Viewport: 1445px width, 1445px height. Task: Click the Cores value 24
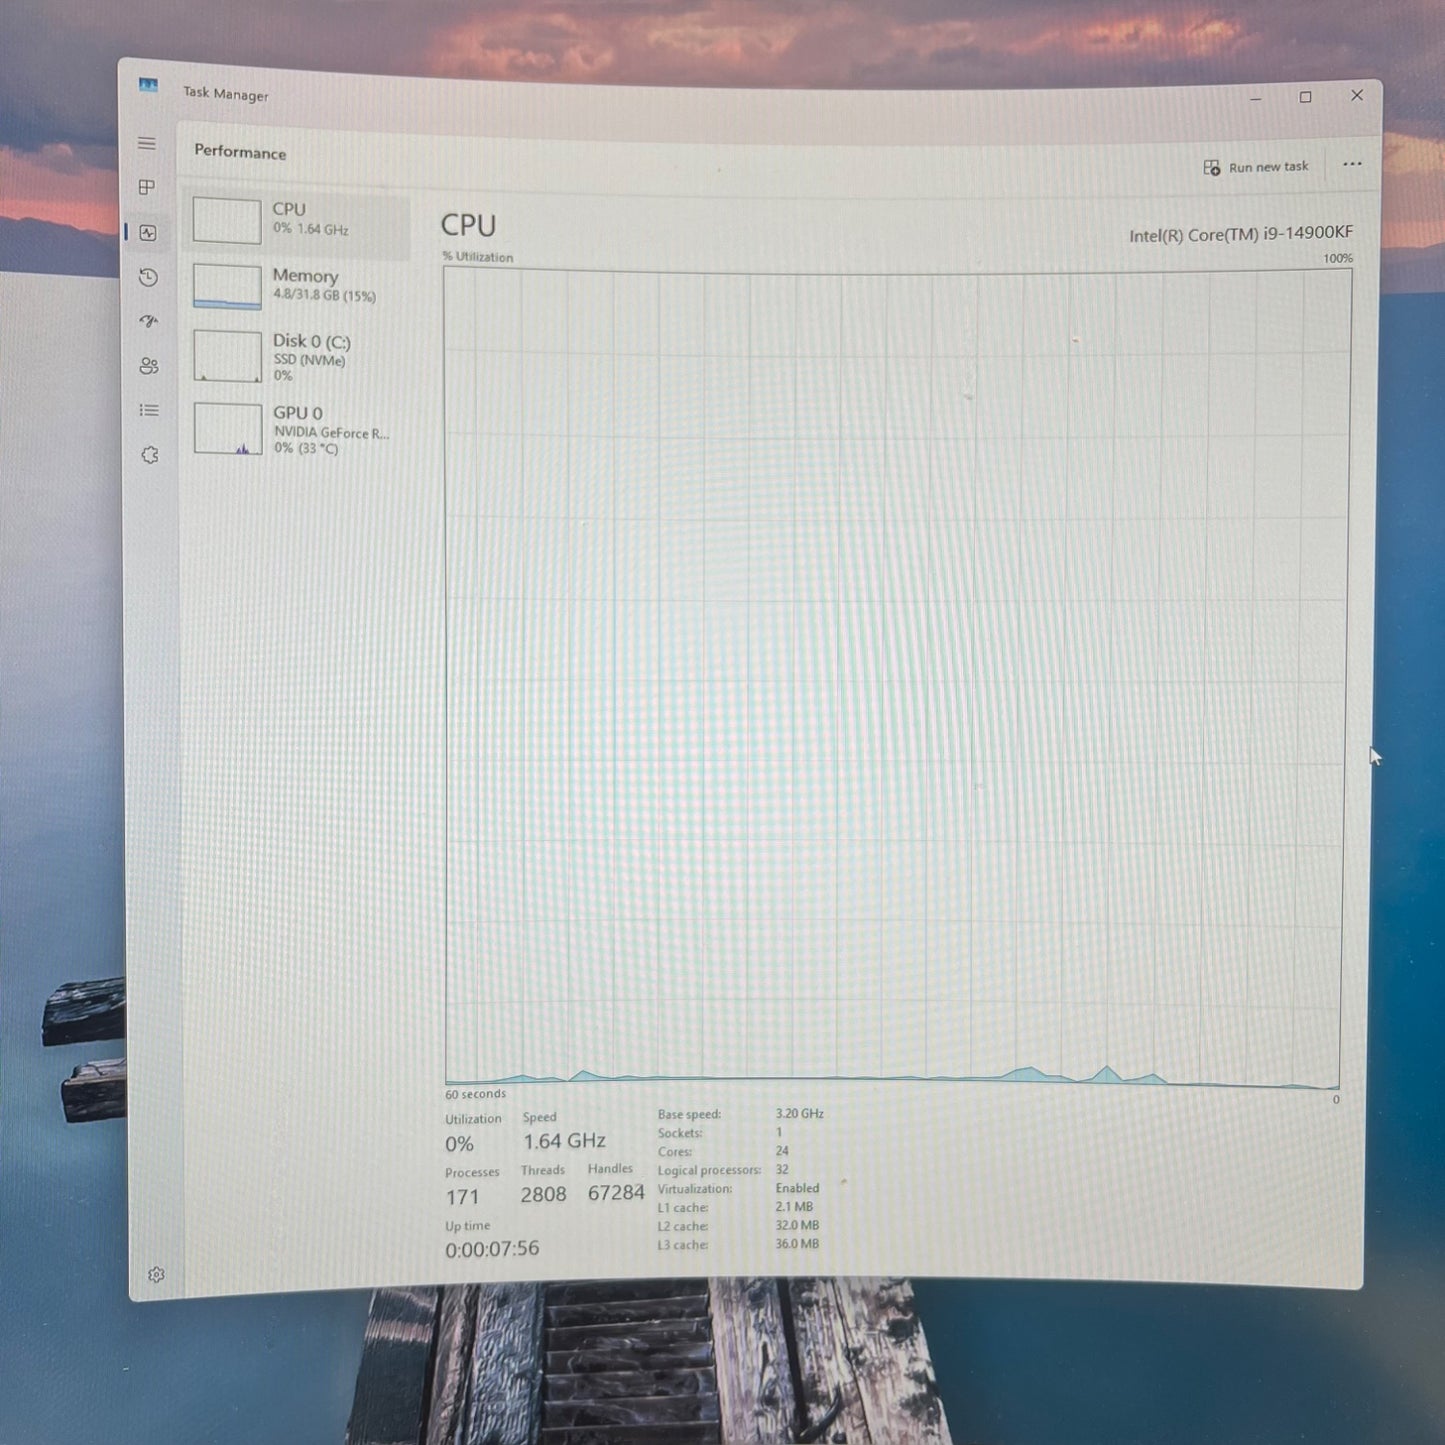[x=782, y=1151]
